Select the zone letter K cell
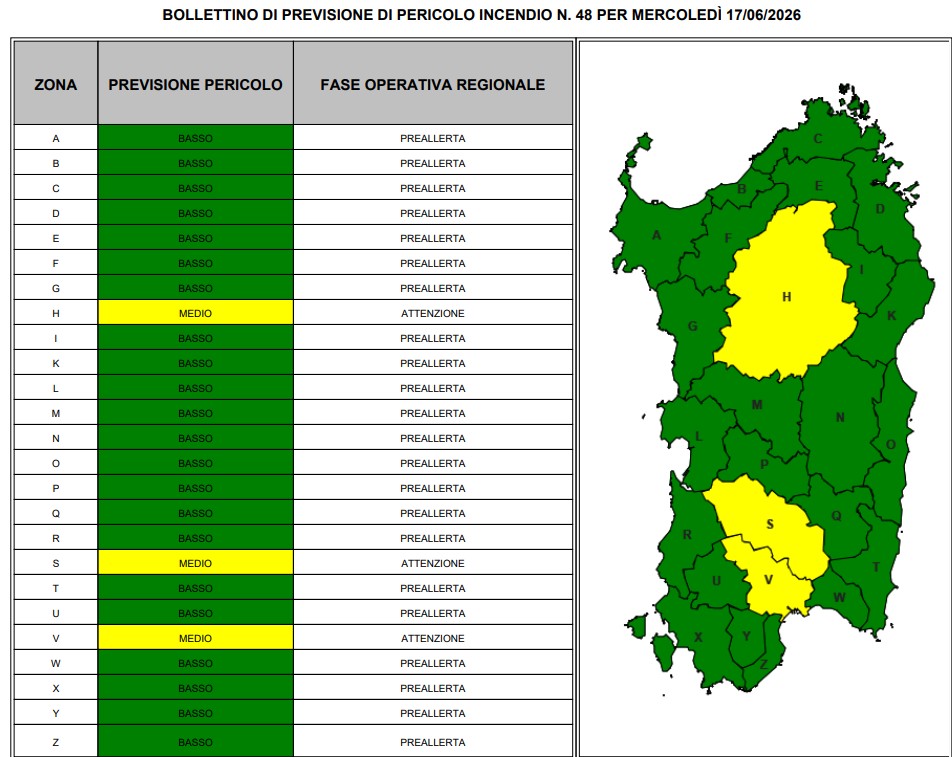Viewport: 952px width, 757px height. 55,363
